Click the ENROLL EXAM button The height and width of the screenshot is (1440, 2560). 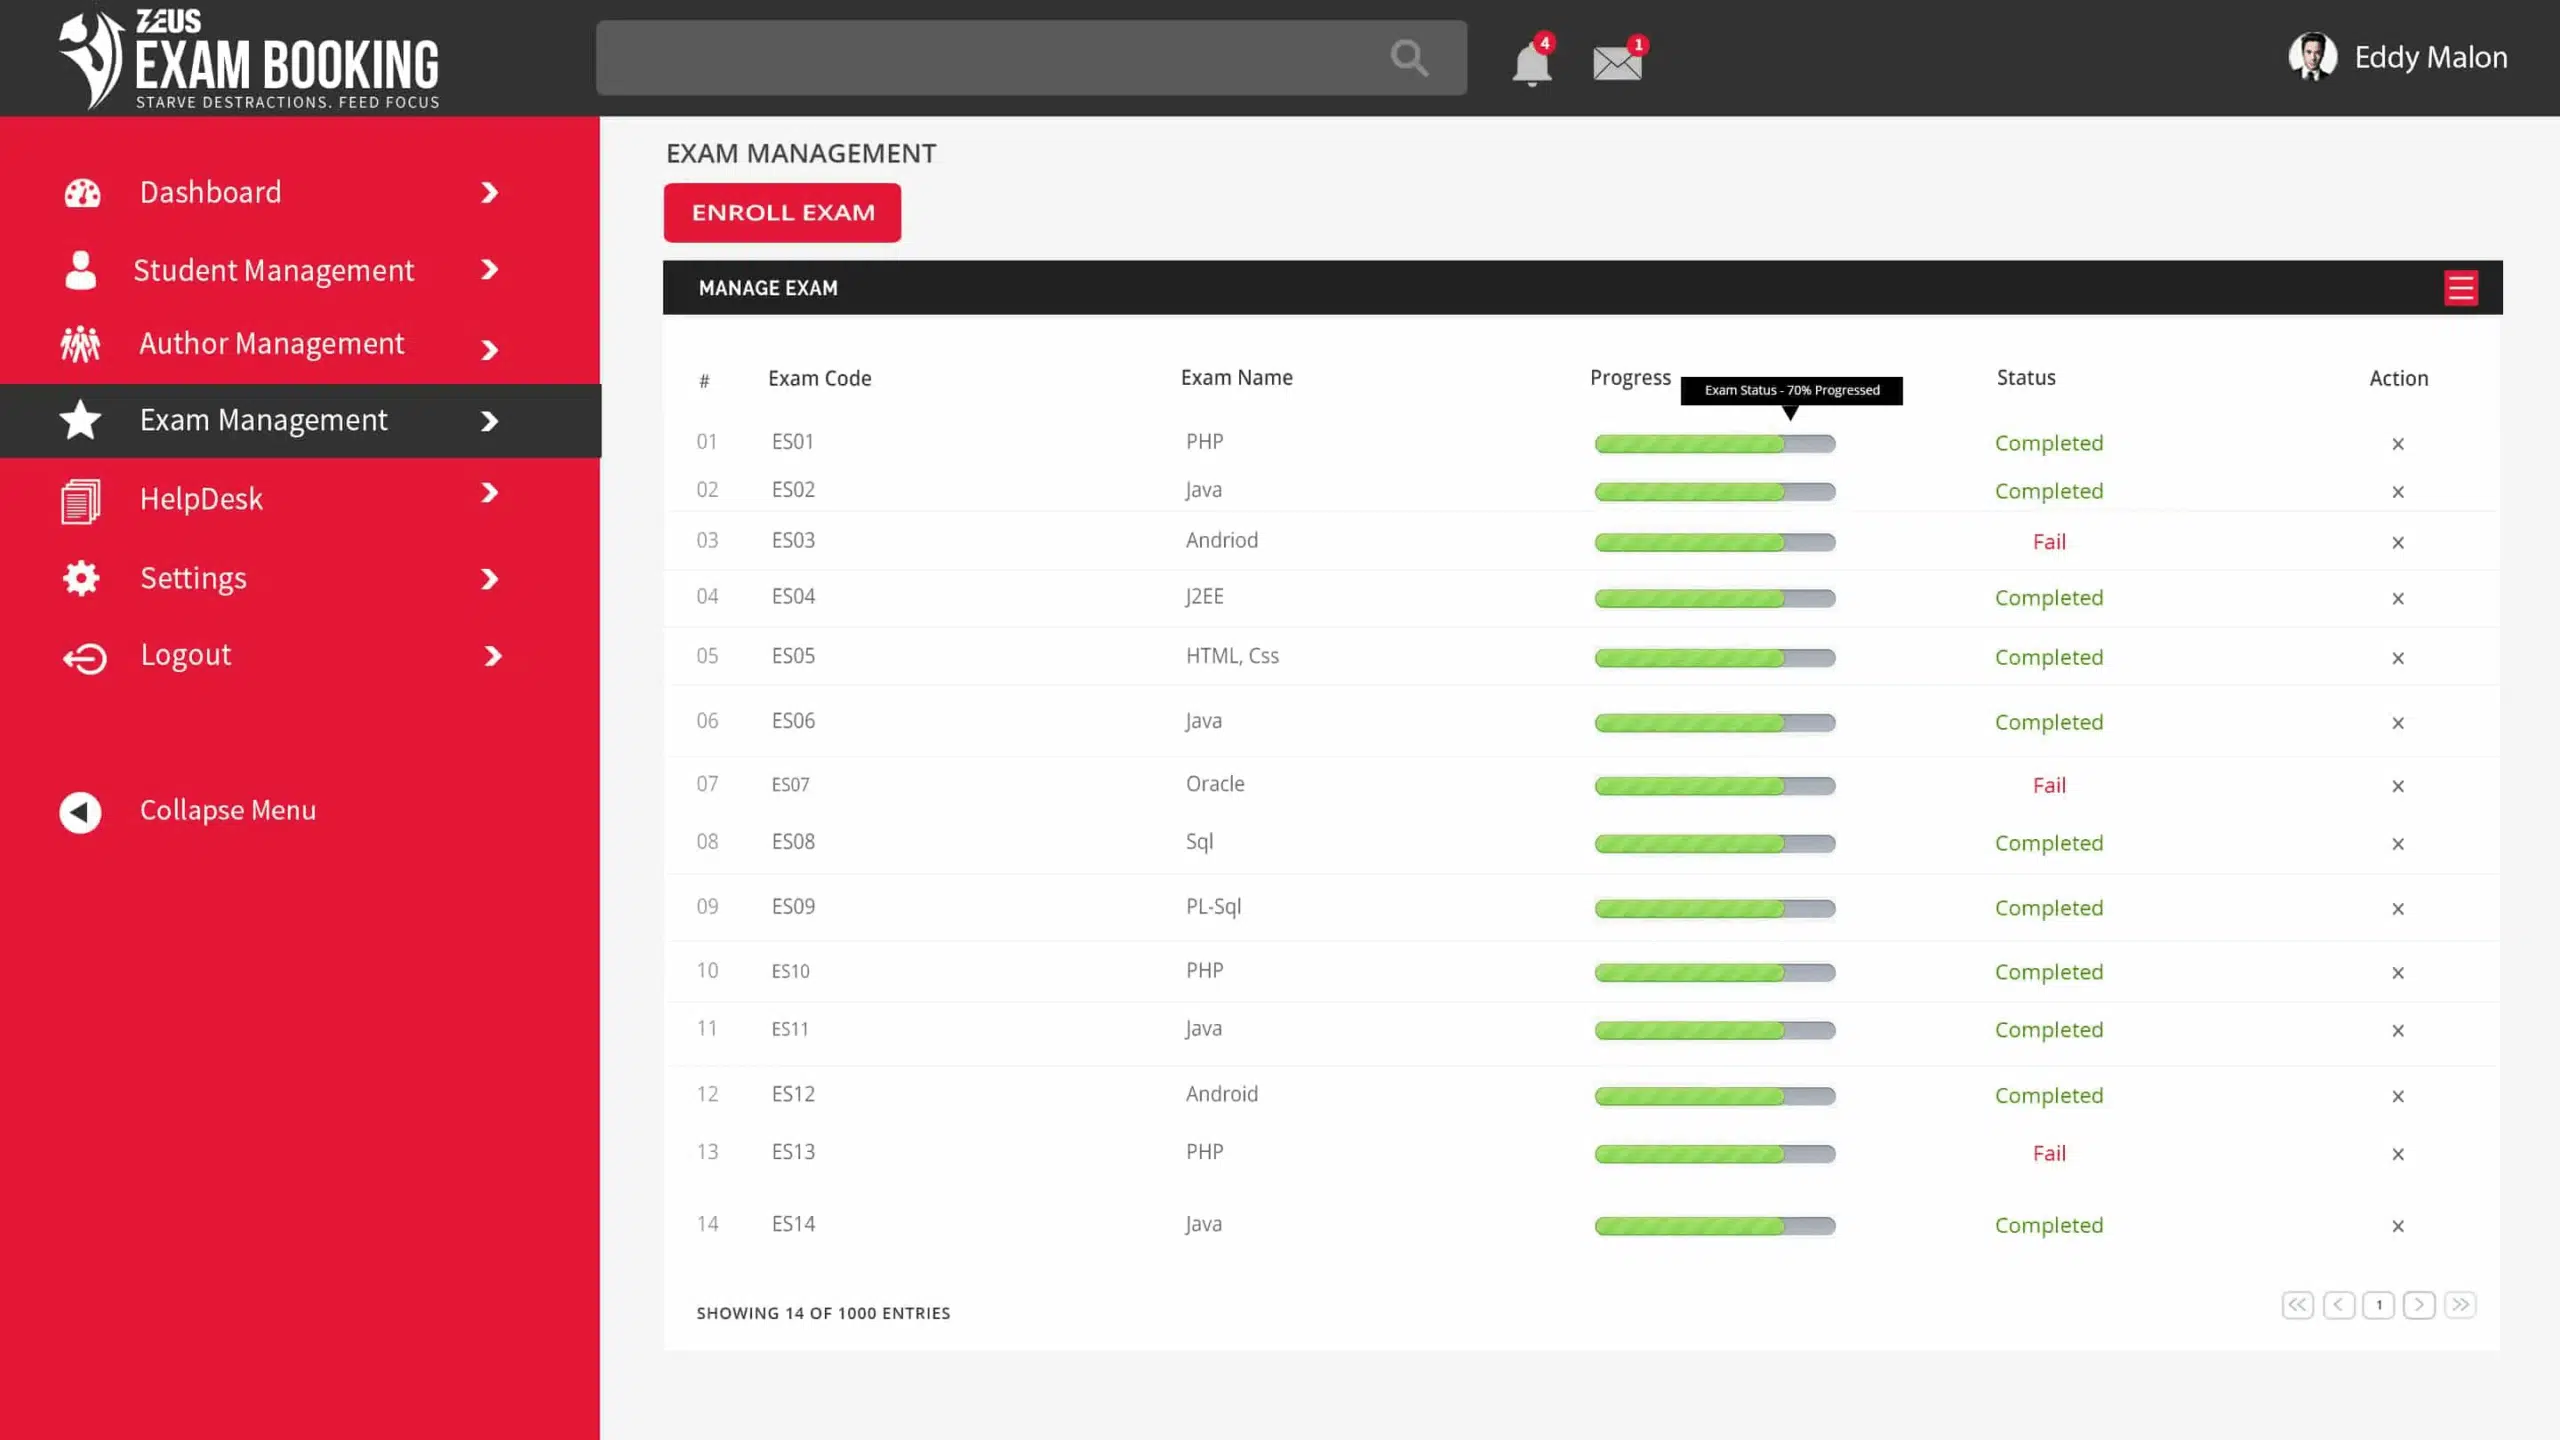click(782, 212)
